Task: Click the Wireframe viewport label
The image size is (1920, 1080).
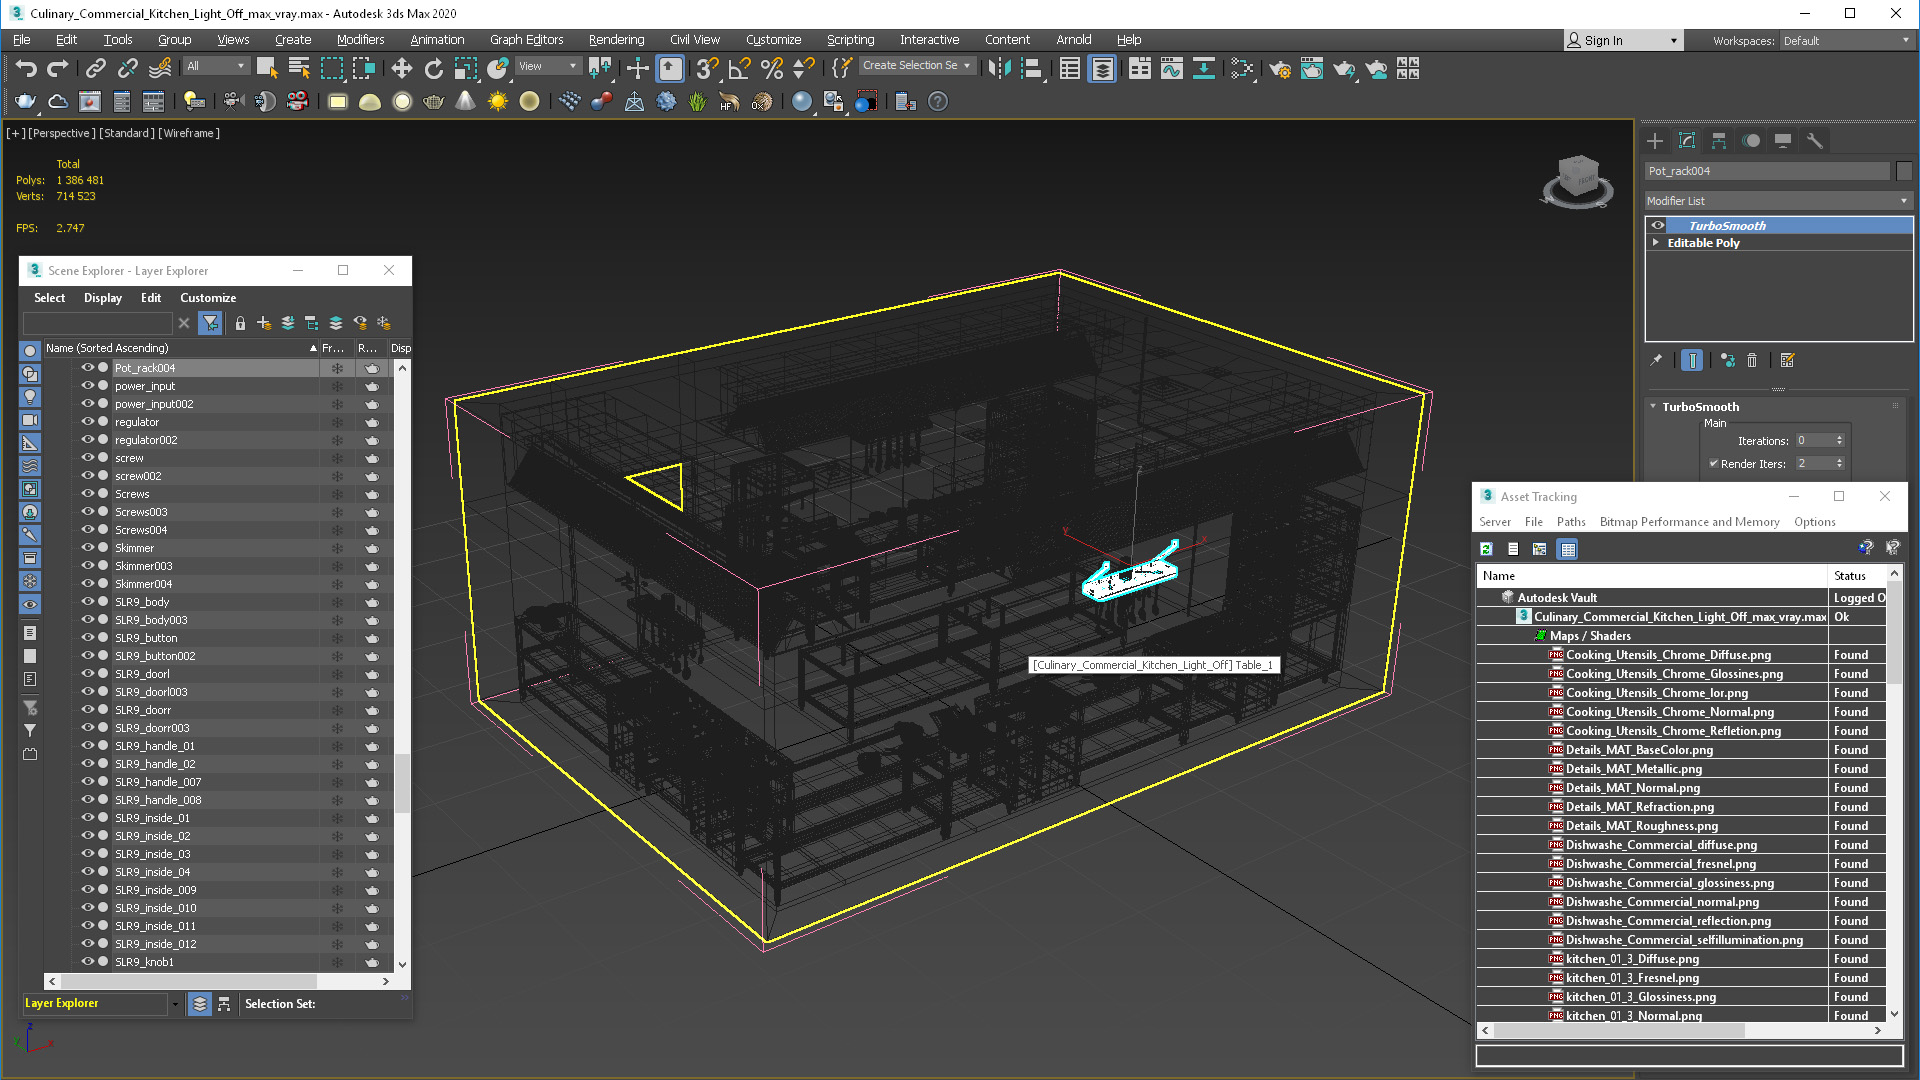Action: (189, 133)
